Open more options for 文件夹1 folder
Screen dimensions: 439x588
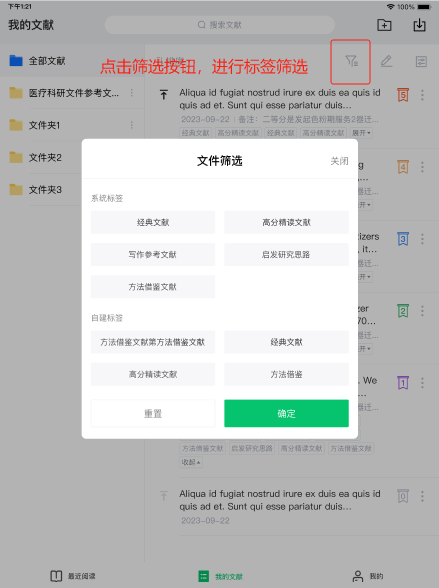132,125
